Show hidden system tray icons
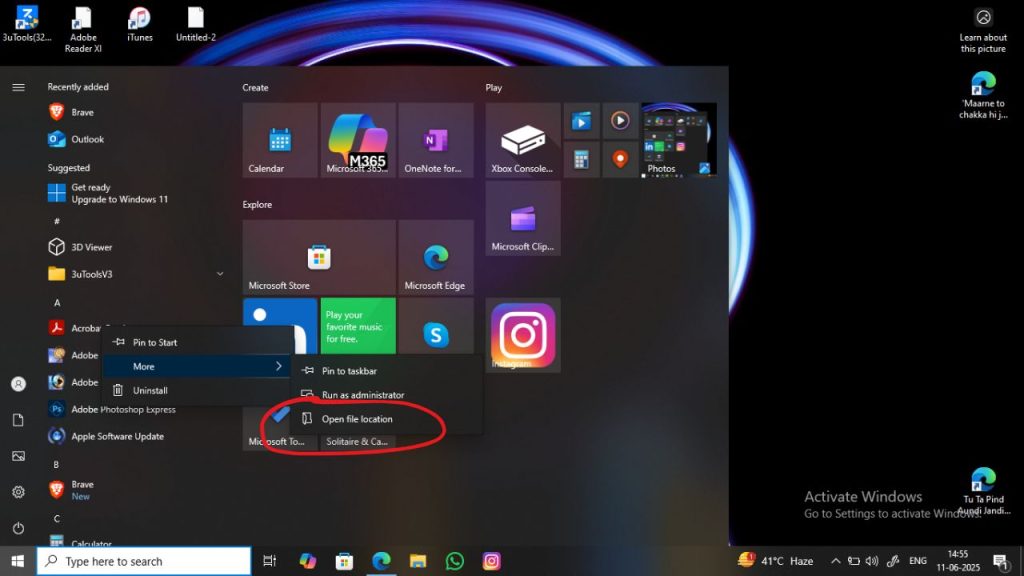The width and height of the screenshot is (1024, 576). click(835, 561)
